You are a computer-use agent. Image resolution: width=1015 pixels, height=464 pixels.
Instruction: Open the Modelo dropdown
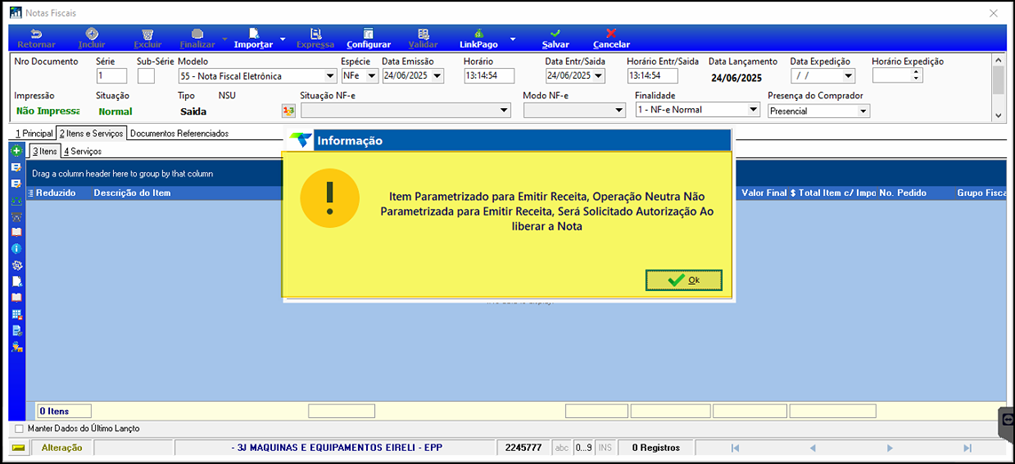click(x=331, y=76)
